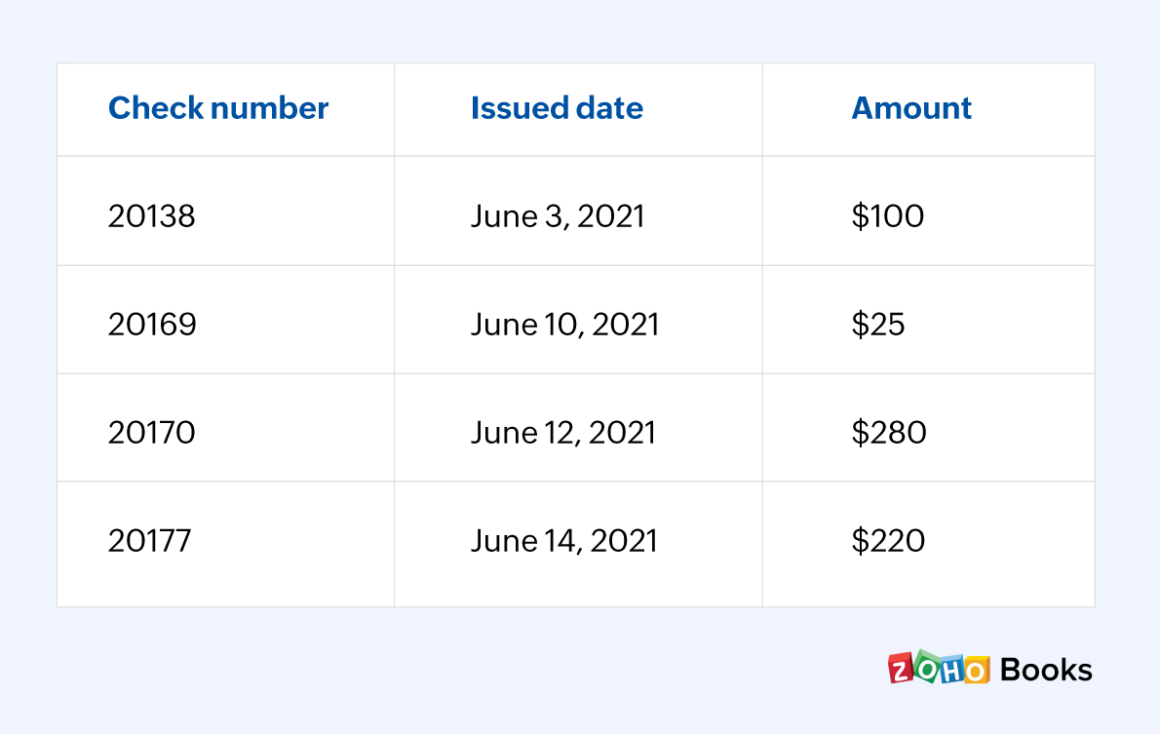Click the blue H letter in logo
The width and height of the screenshot is (1160, 734).
tap(951, 669)
